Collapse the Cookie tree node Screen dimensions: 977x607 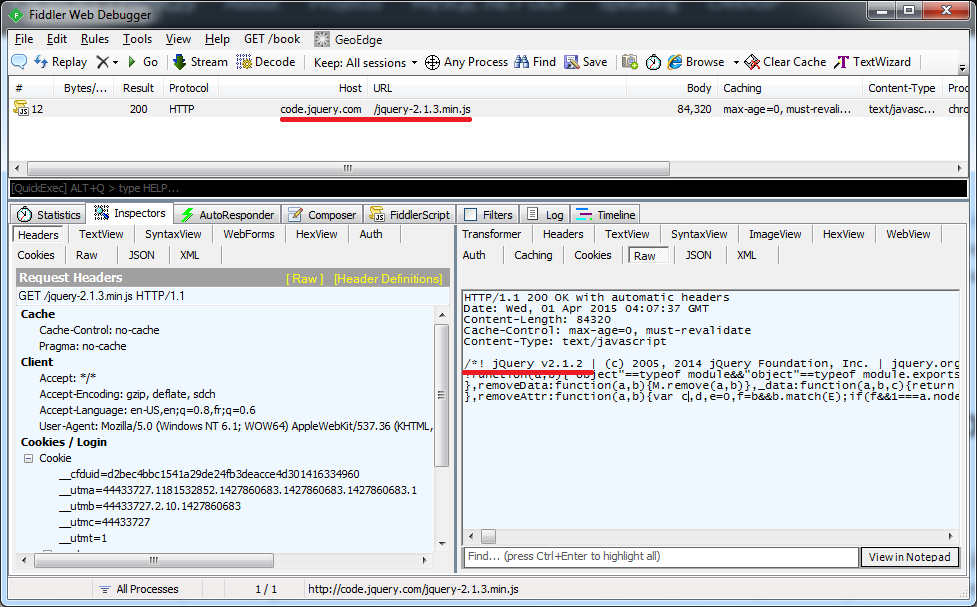(28, 458)
